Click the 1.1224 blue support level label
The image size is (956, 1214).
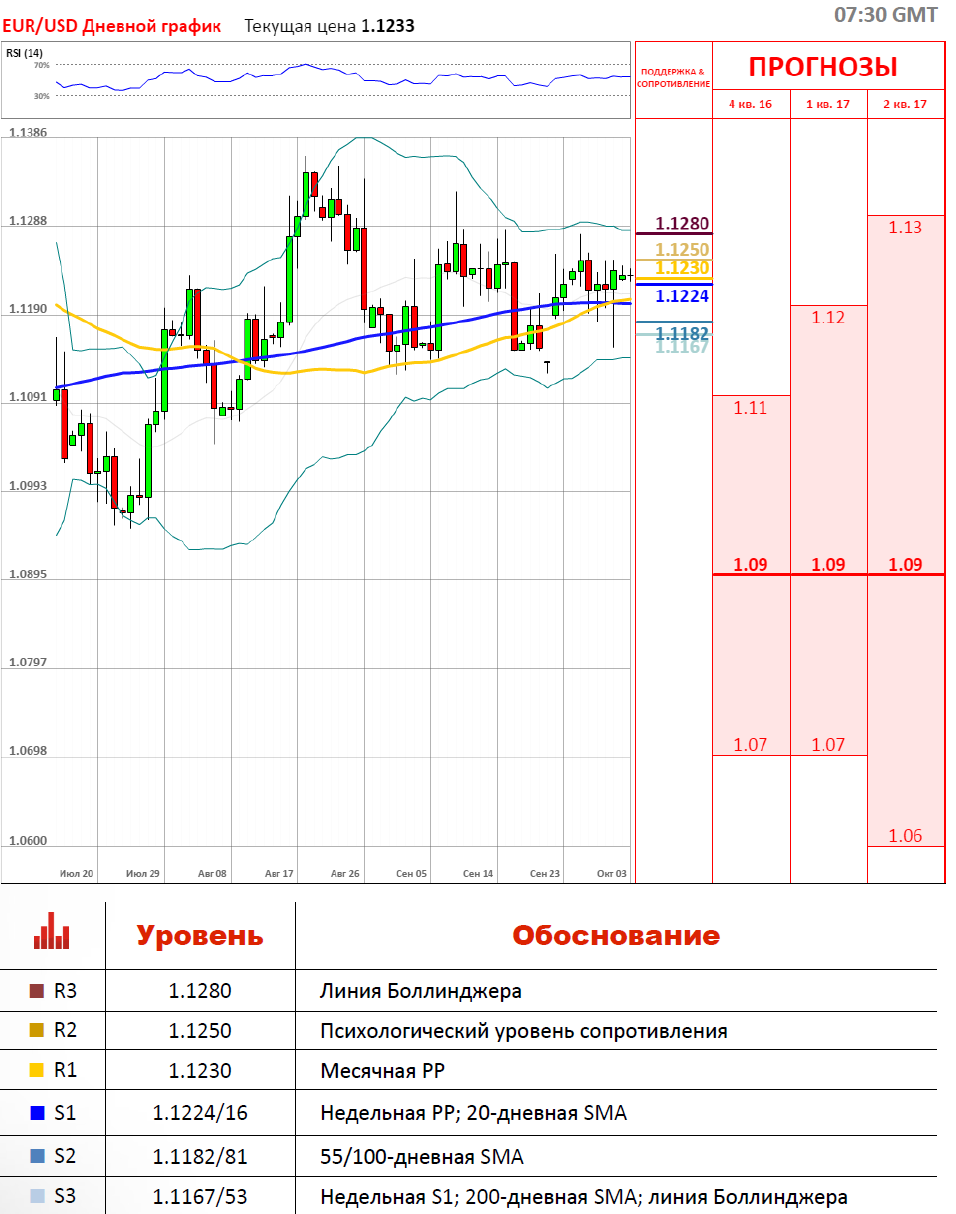(x=682, y=296)
